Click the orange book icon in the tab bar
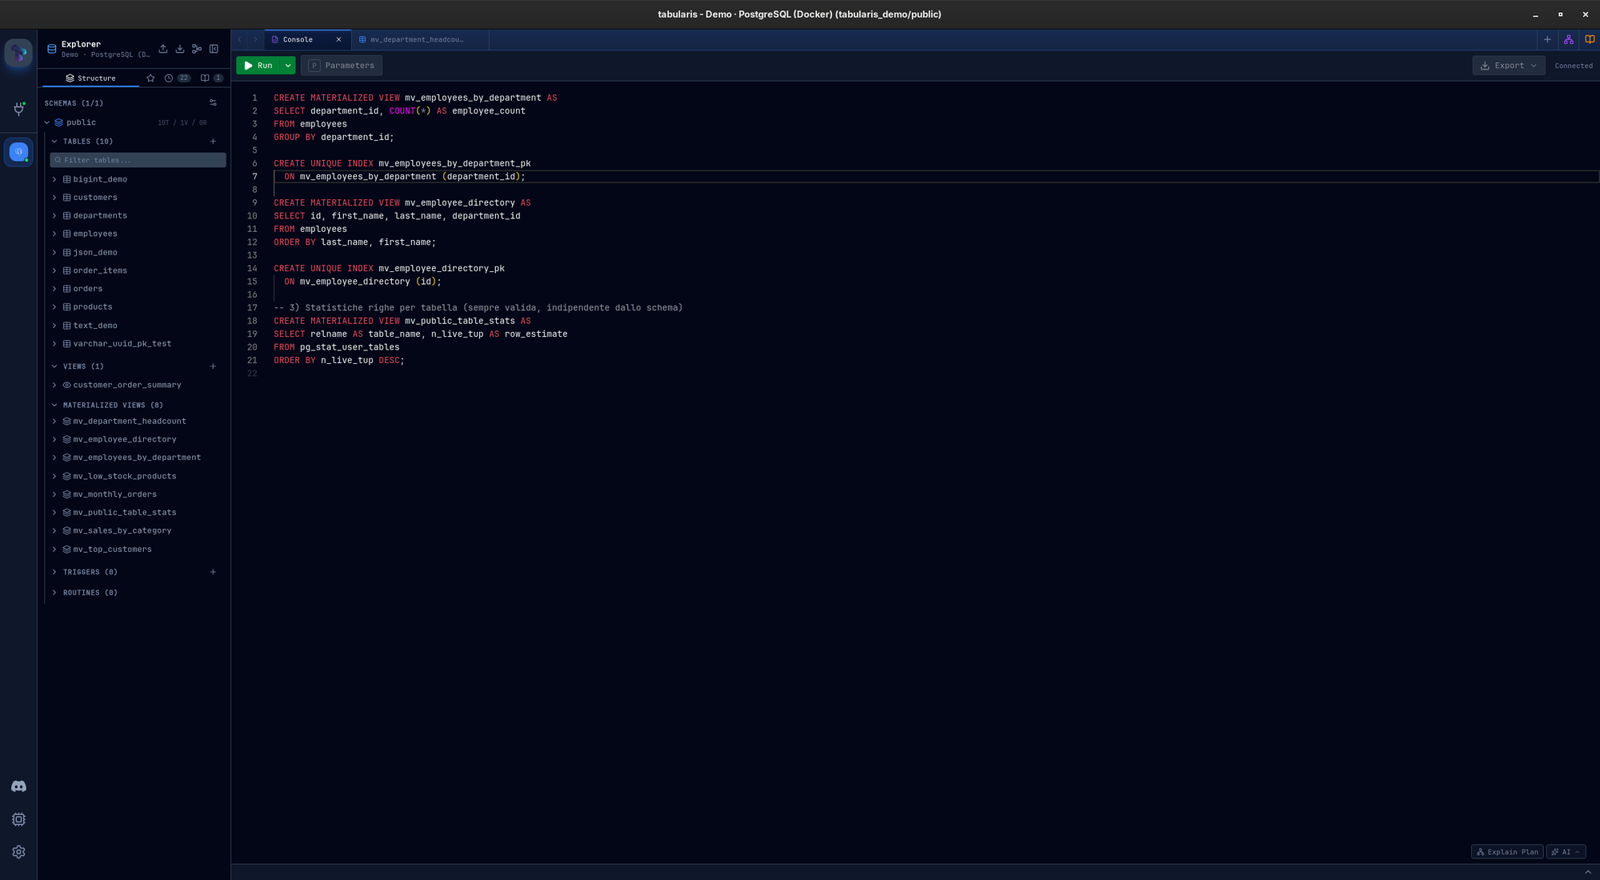 click(x=1590, y=39)
